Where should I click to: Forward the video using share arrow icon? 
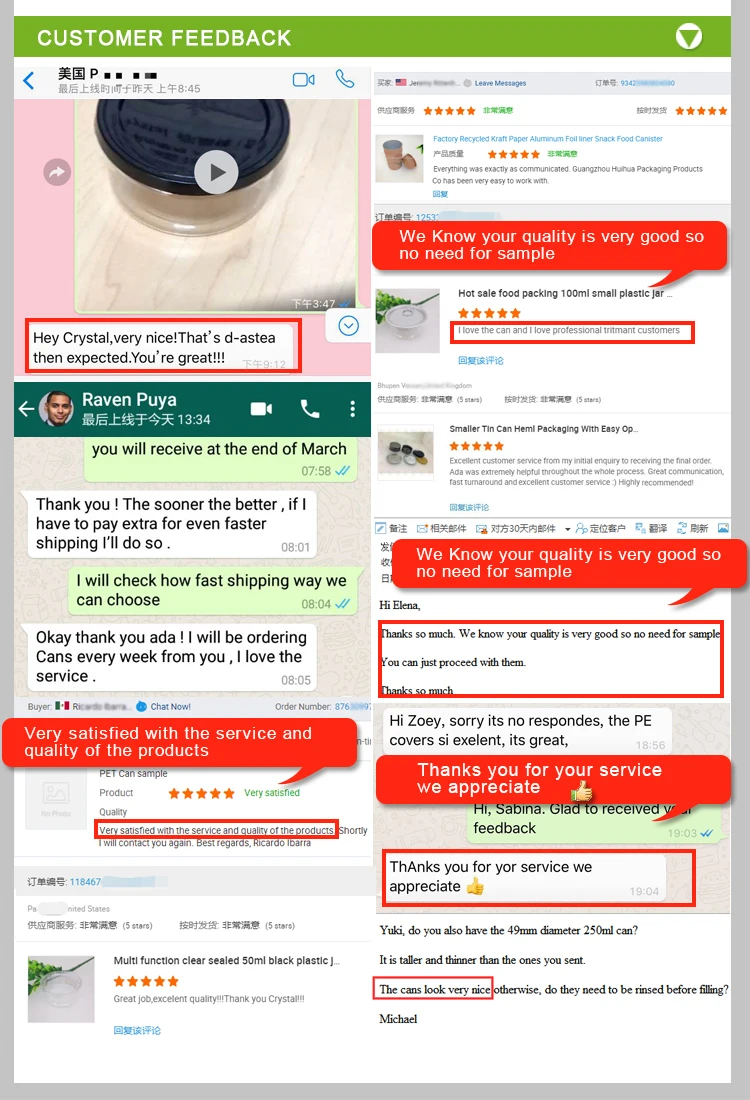(x=58, y=172)
